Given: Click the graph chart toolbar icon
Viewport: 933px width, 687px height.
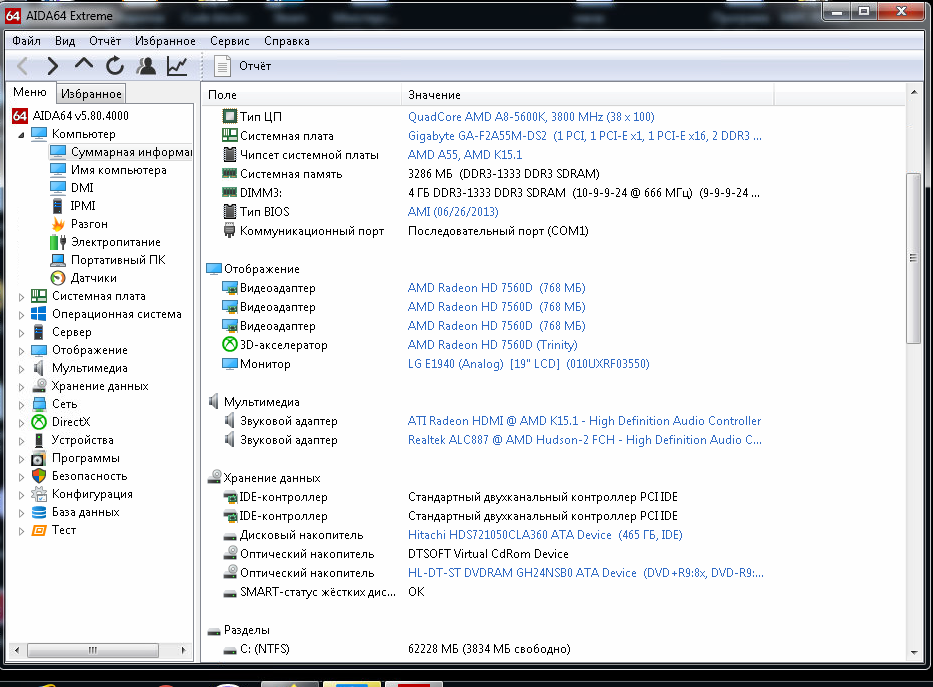Looking at the screenshot, I should [177, 66].
